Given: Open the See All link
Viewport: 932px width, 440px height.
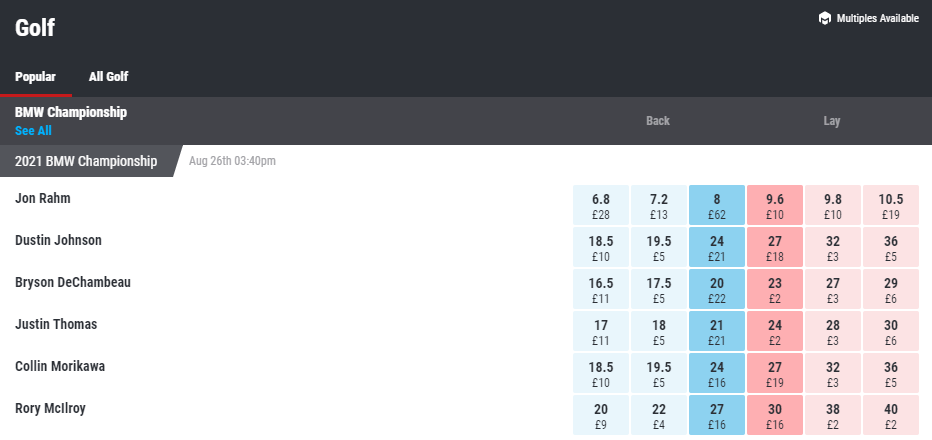Looking at the screenshot, I should [33, 131].
